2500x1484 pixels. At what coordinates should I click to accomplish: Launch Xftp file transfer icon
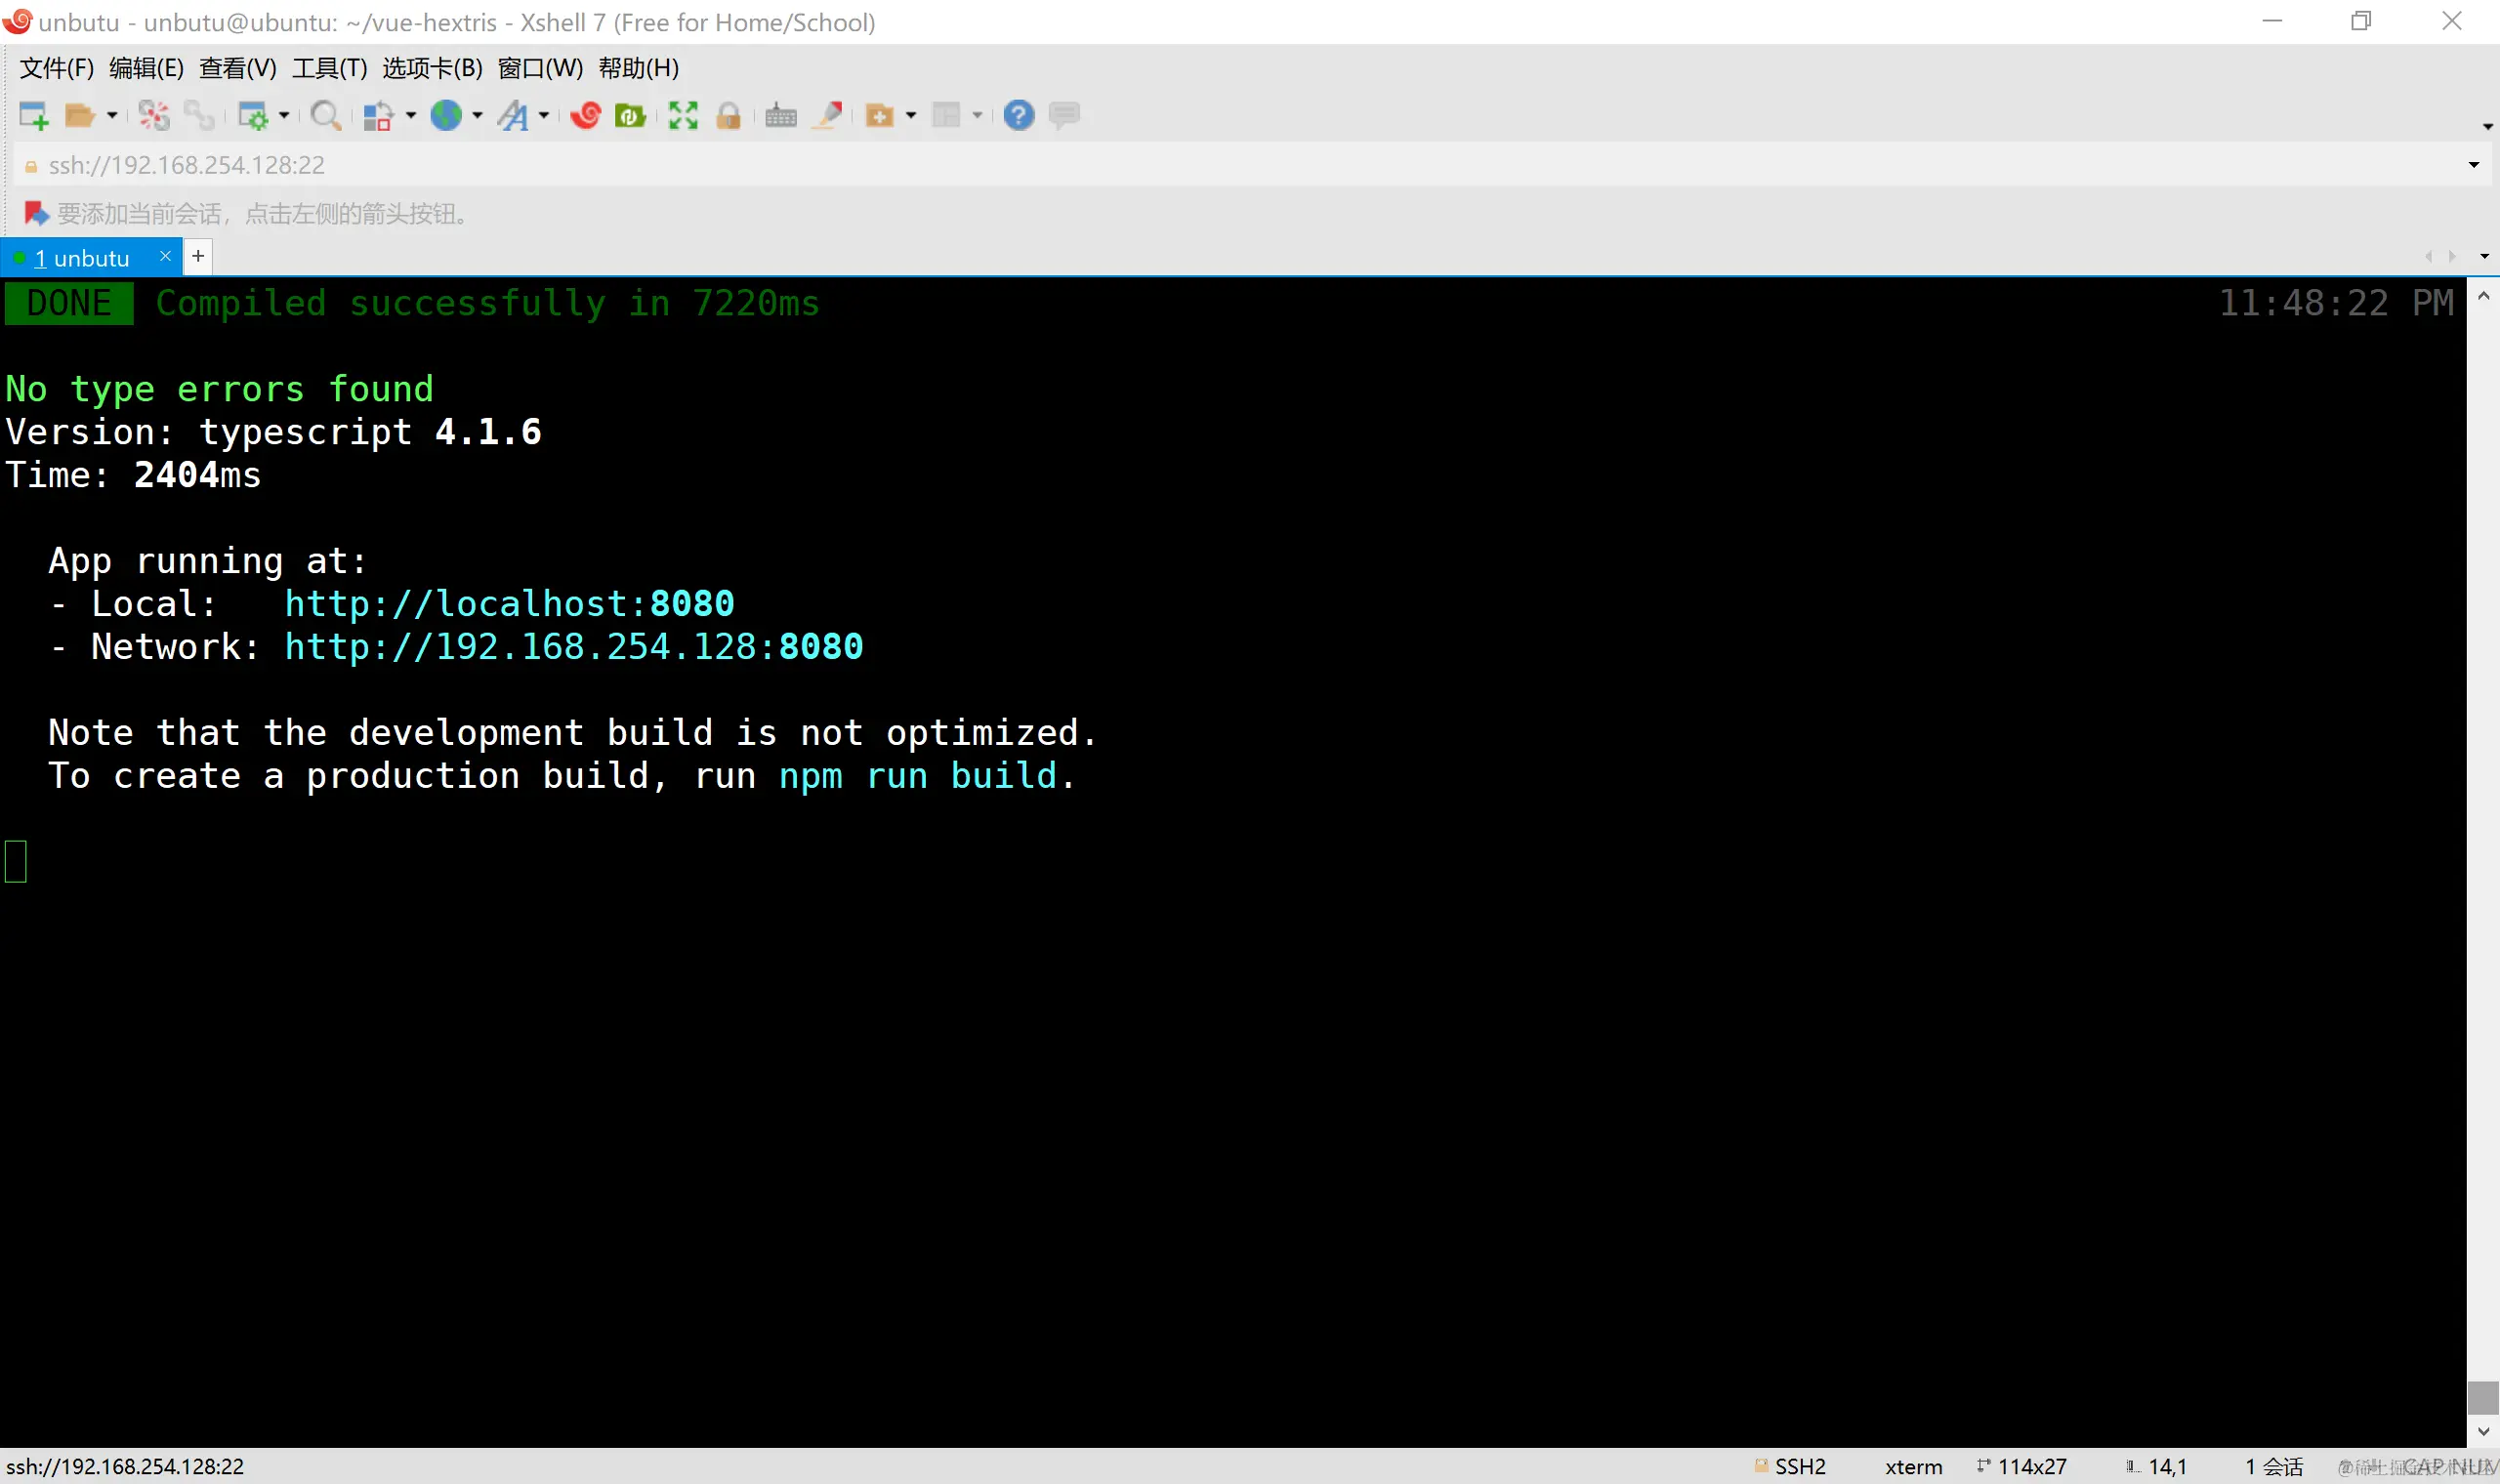coord(629,116)
